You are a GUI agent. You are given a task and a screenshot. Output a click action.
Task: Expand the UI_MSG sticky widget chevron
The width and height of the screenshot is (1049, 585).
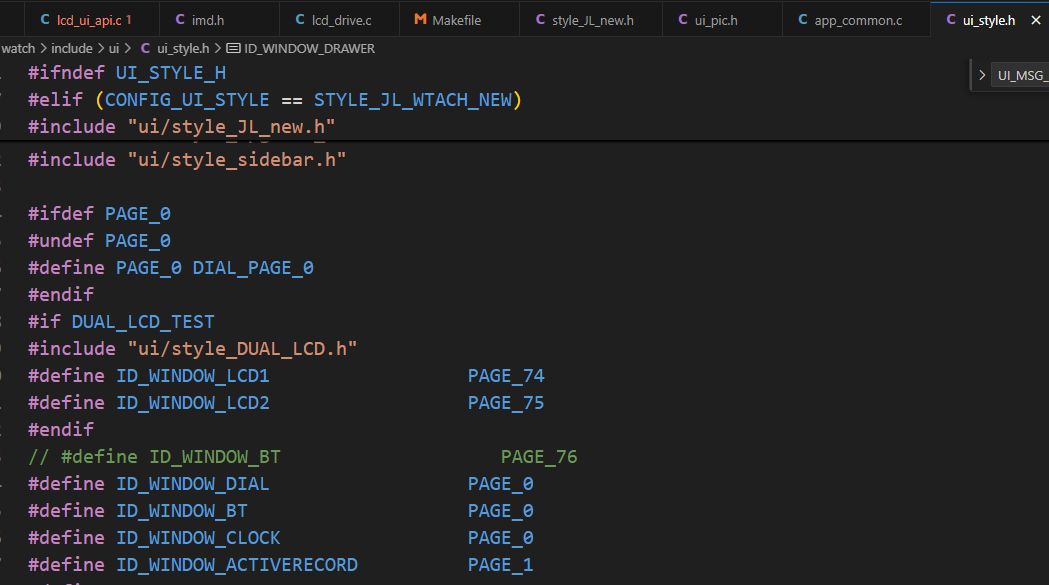pos(981,75)
